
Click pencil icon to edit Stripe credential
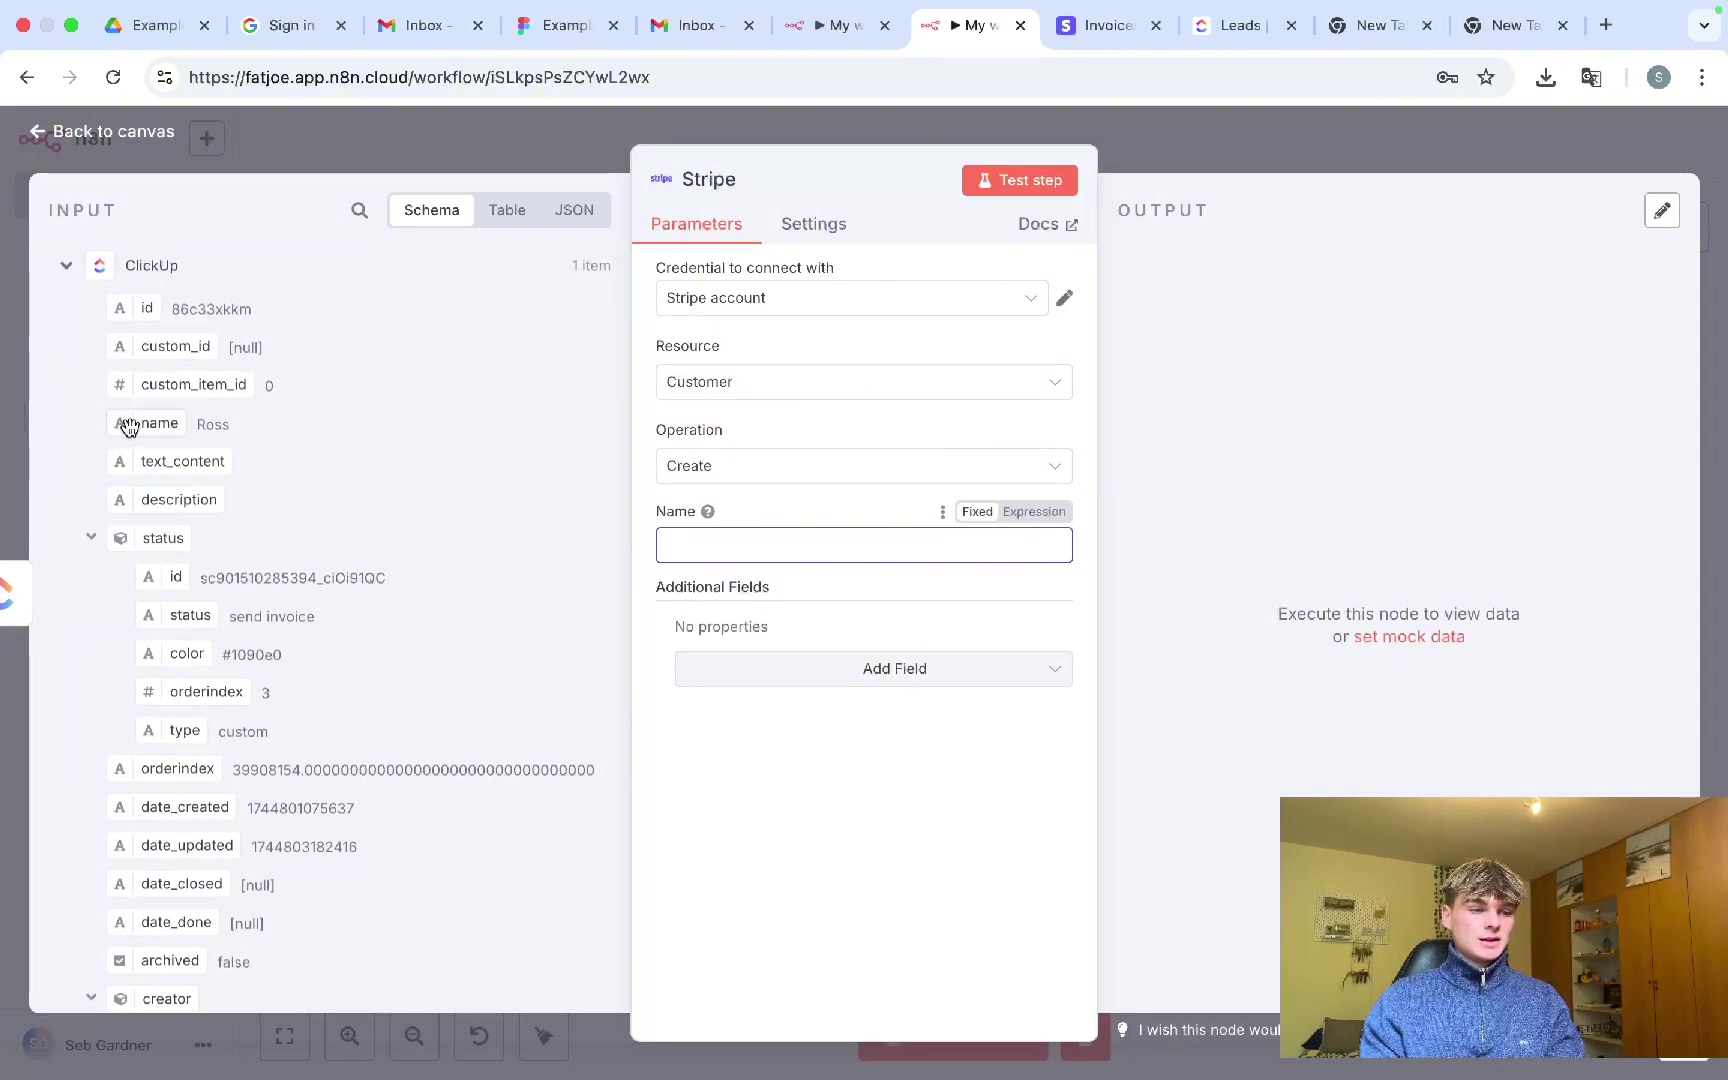[x=1065, y=298]
